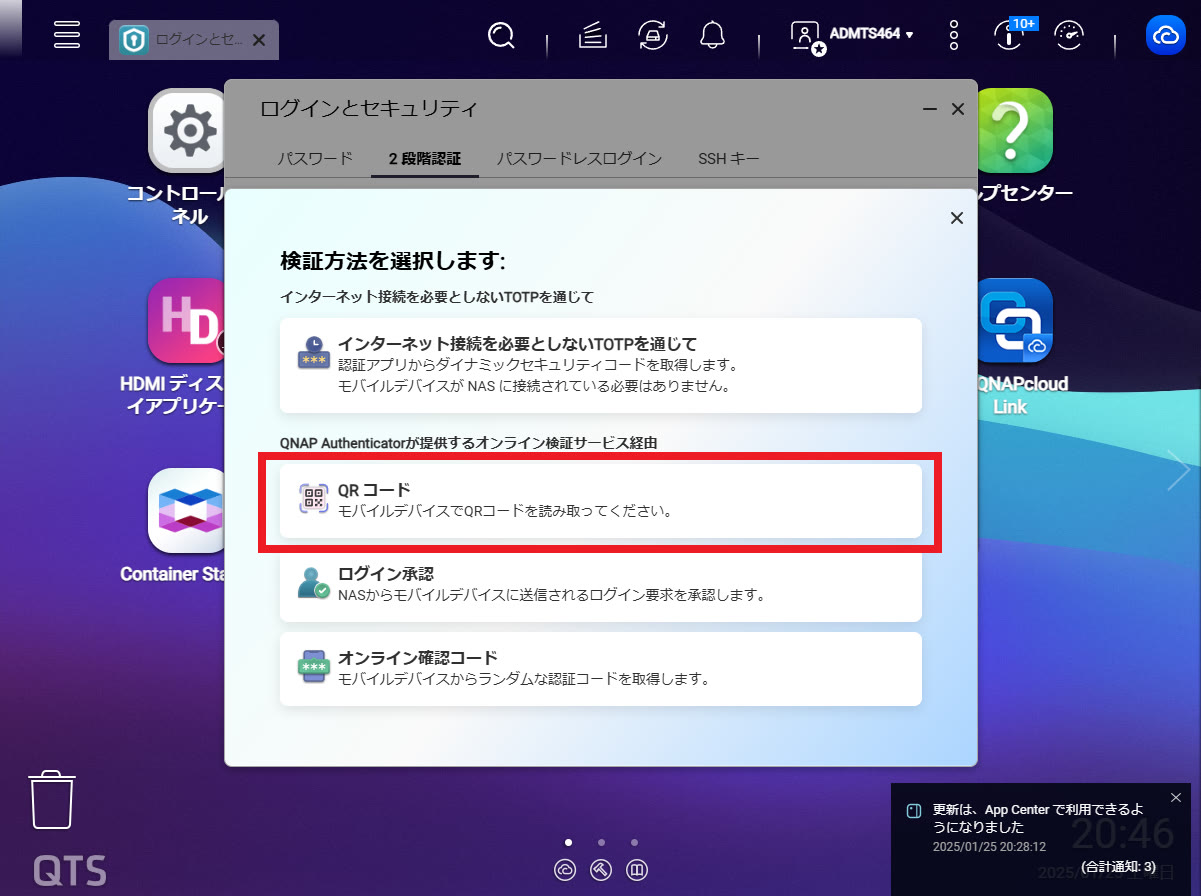Screen dimensions: 1201x896
Task: Switch to the パスワード tab
Action: (x=315, y=158)
